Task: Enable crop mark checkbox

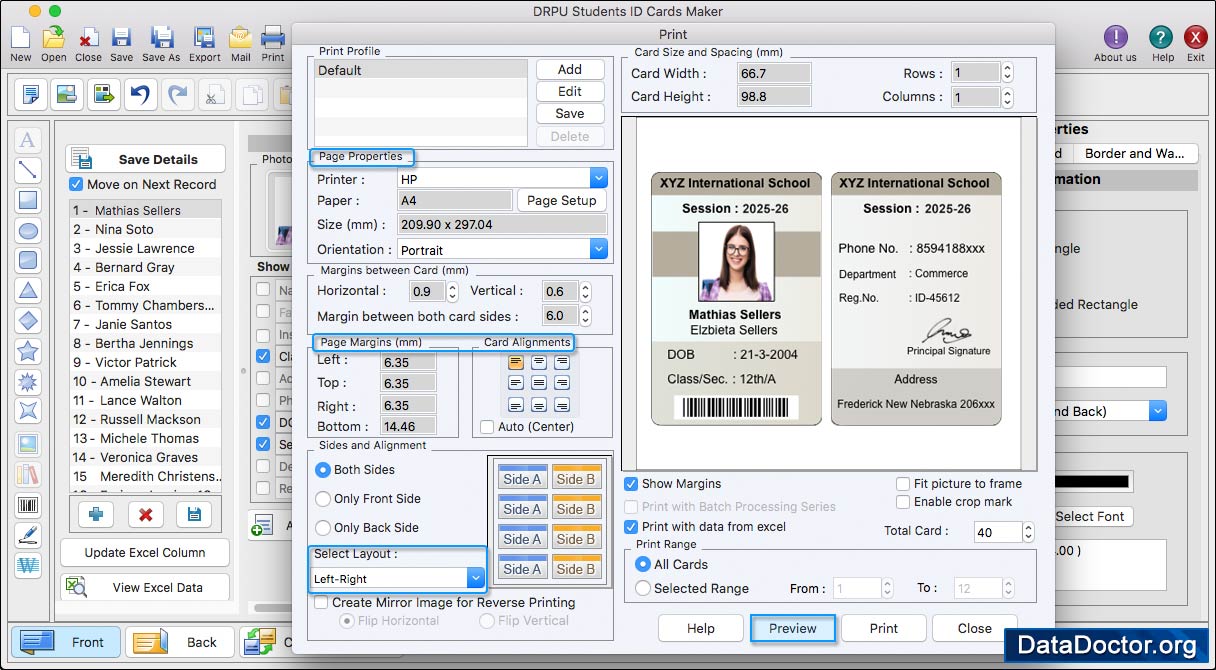Action: 904,502
